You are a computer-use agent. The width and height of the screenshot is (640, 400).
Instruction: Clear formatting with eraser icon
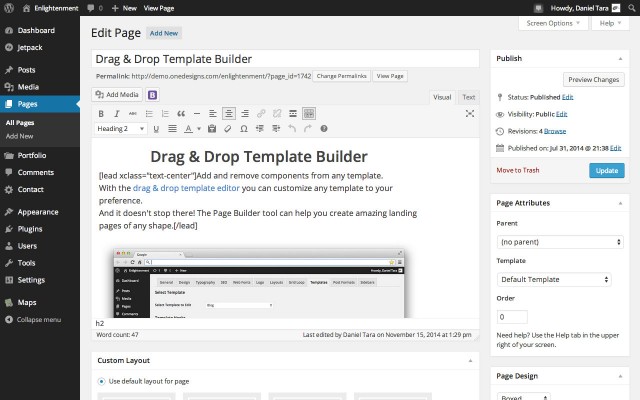(228, 129)
